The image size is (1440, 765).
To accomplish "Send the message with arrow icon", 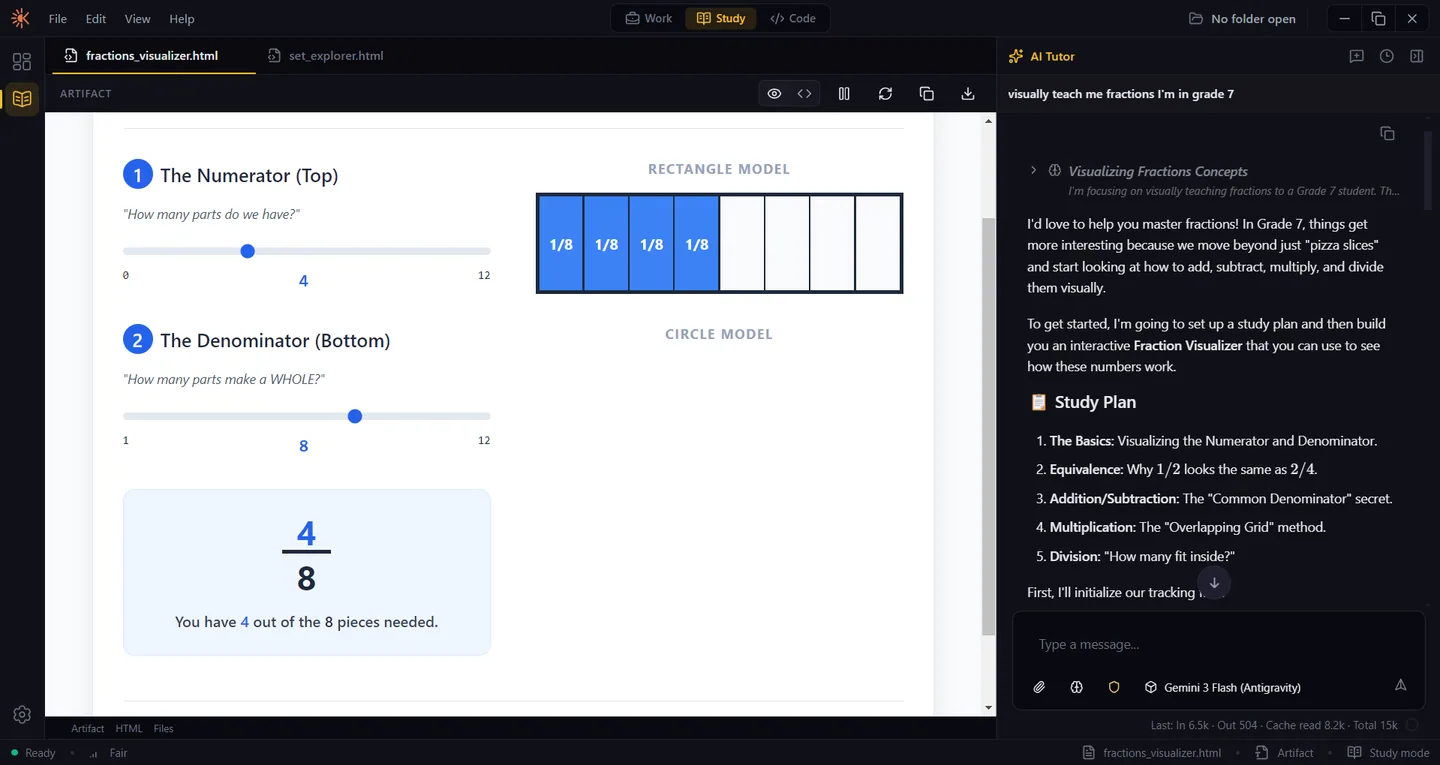I will point(1400,686).
